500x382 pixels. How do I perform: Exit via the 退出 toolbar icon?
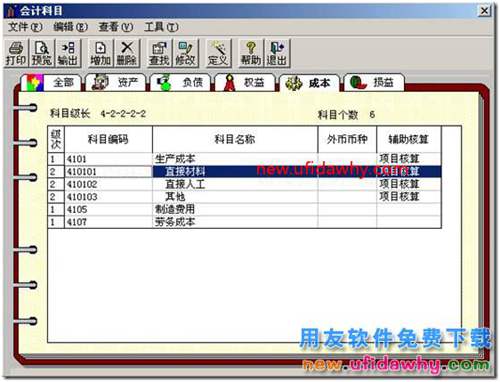point(277,53)
